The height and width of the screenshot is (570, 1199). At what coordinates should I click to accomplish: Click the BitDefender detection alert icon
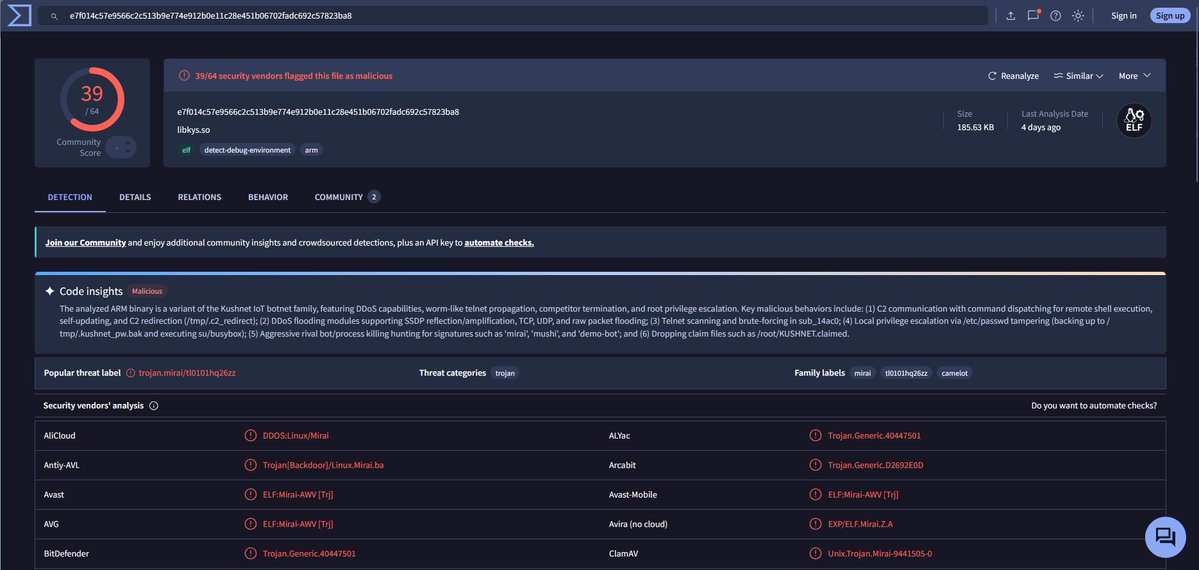click(250, 553)
